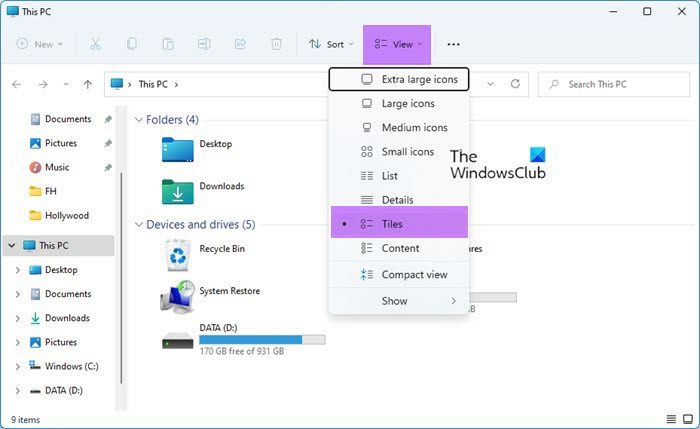The image size is (700, 429).
Task: Click DATA (D:) capacity bar
Action: pos(262,340)
